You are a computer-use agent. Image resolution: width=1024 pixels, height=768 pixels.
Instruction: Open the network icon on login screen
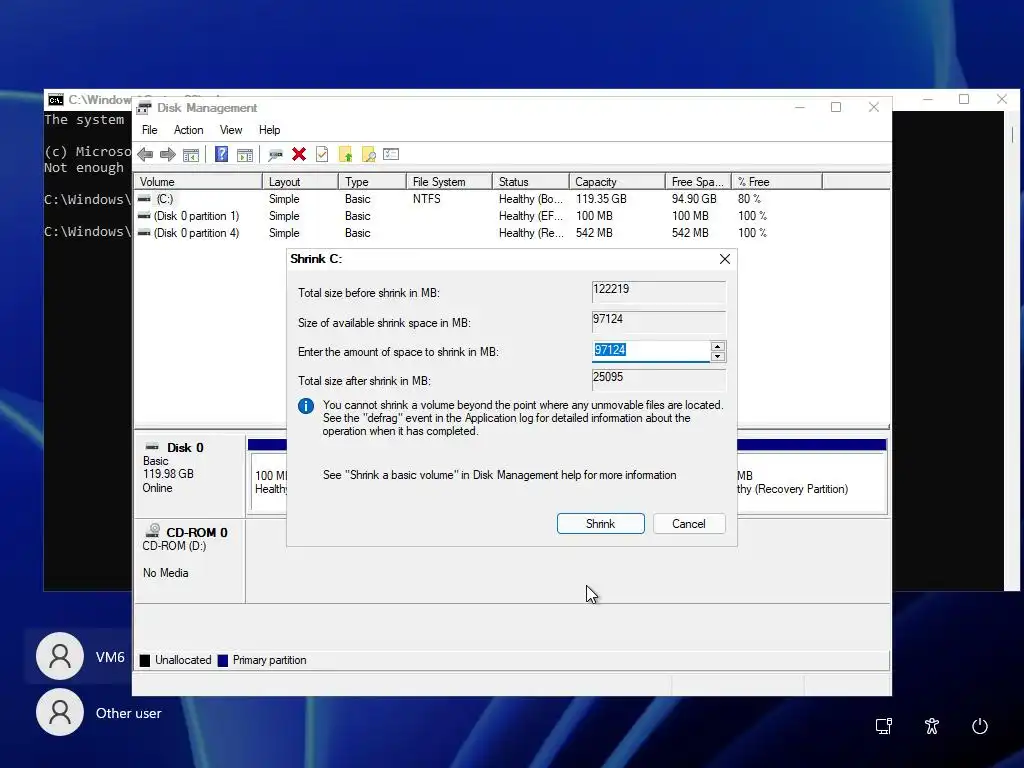pyautogui.click(x=884, y=726)
